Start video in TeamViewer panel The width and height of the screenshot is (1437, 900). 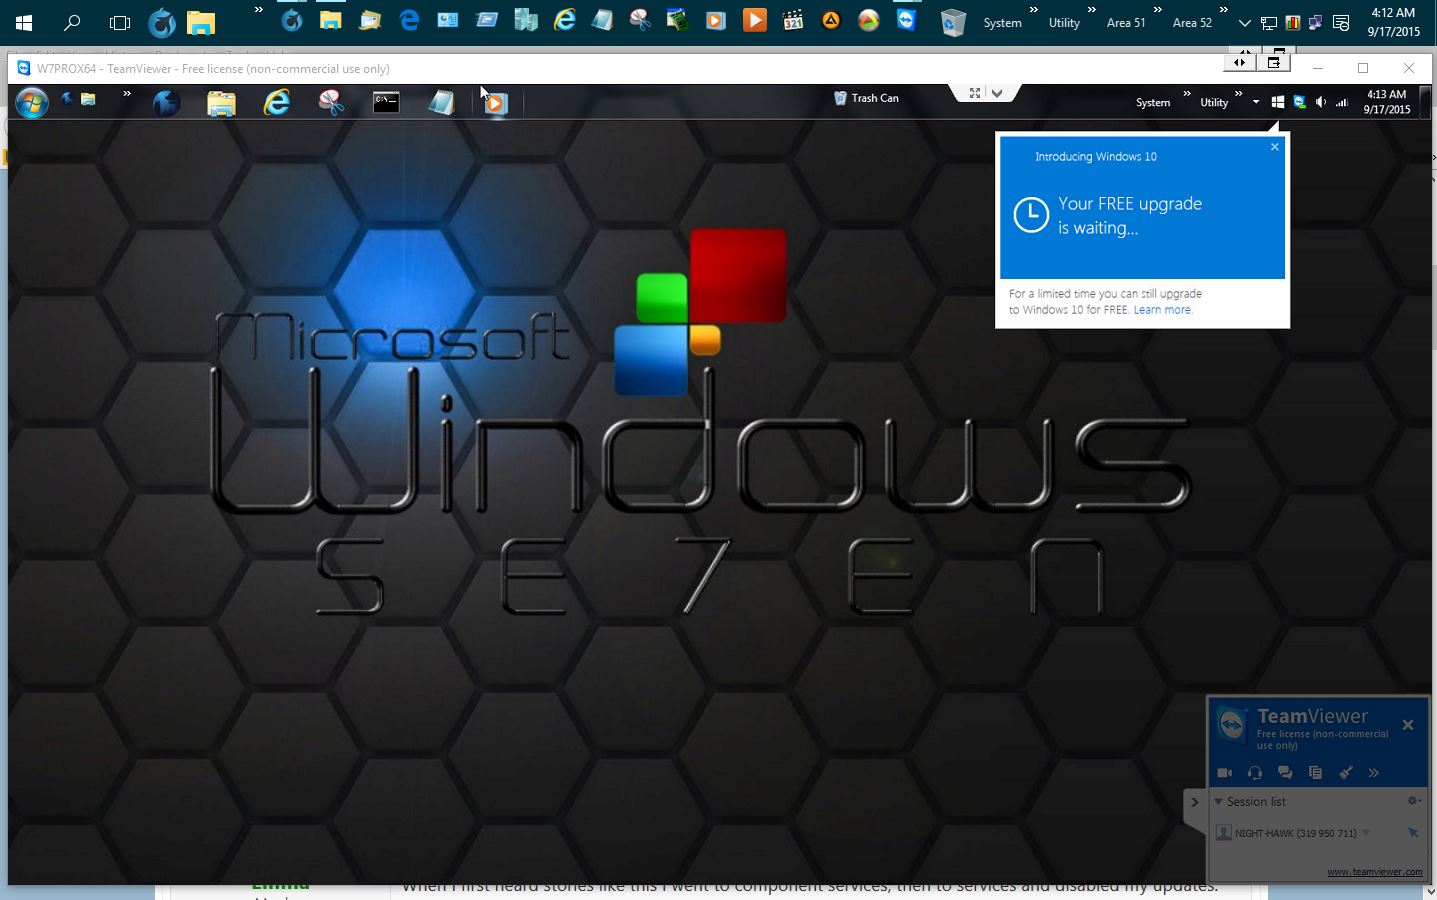[x=1224, y=772]
